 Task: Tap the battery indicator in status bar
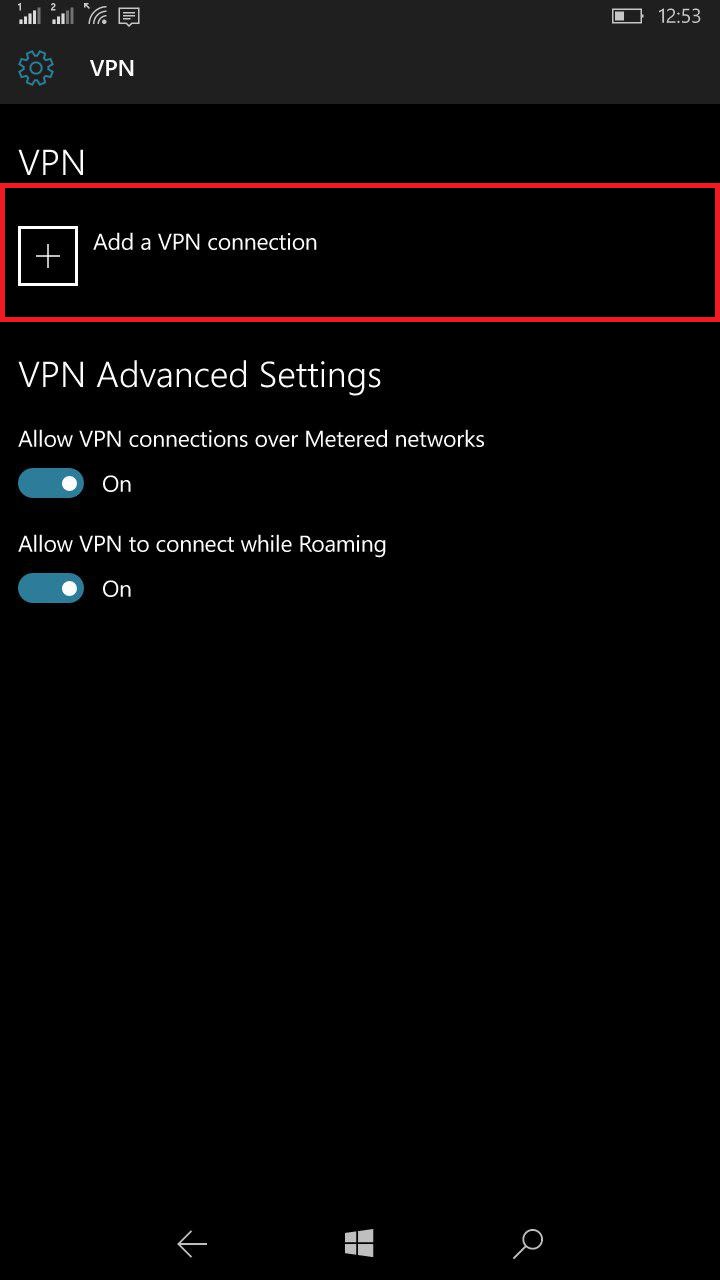(x=627, y=16)
